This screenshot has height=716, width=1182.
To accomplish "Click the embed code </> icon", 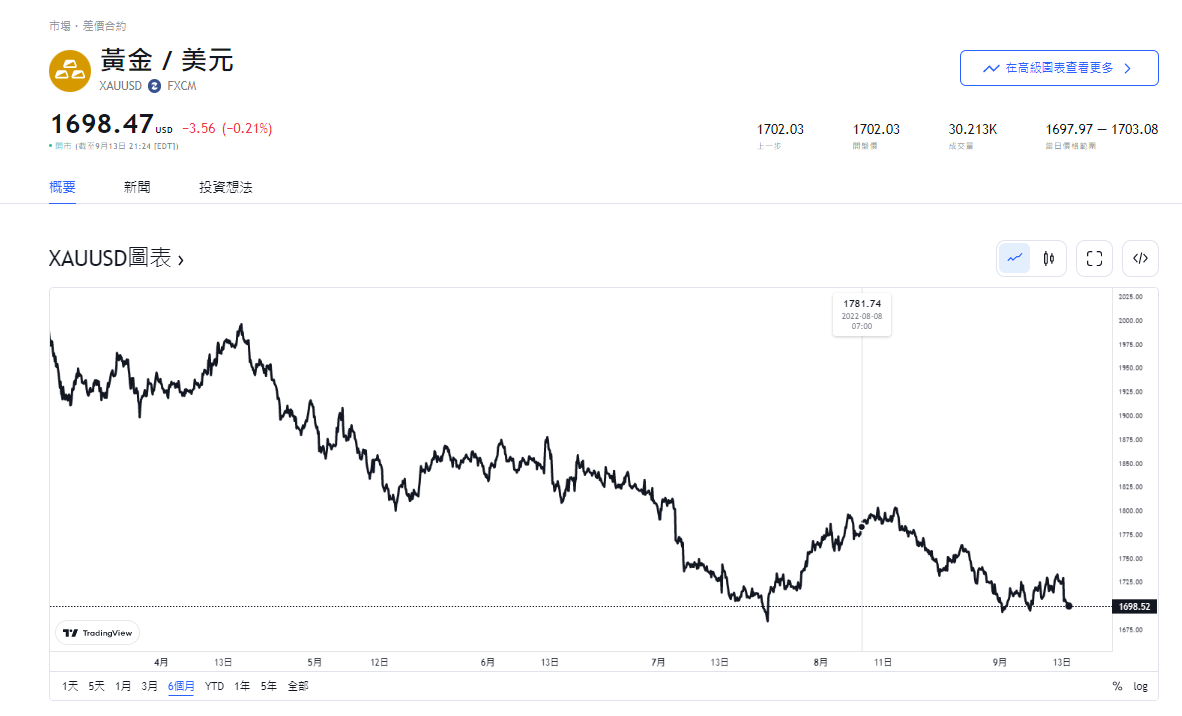I will (x=1140, y=258).
